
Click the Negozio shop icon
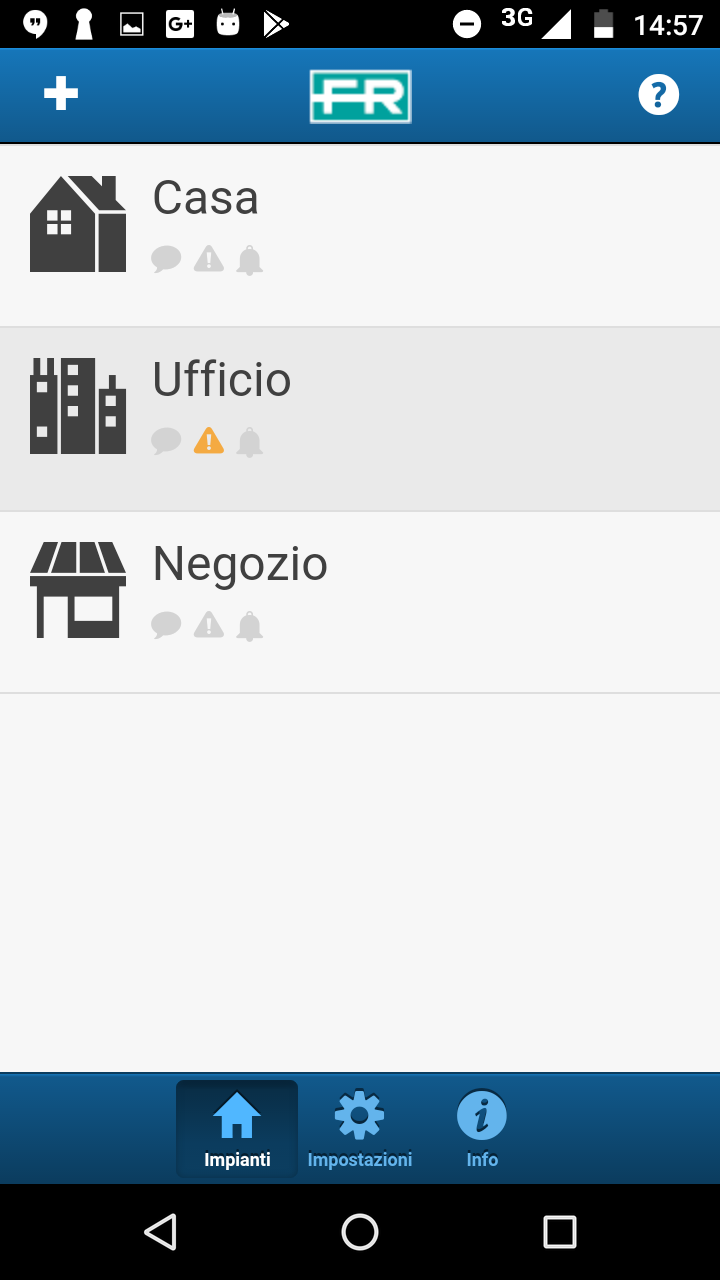point(78,590)
